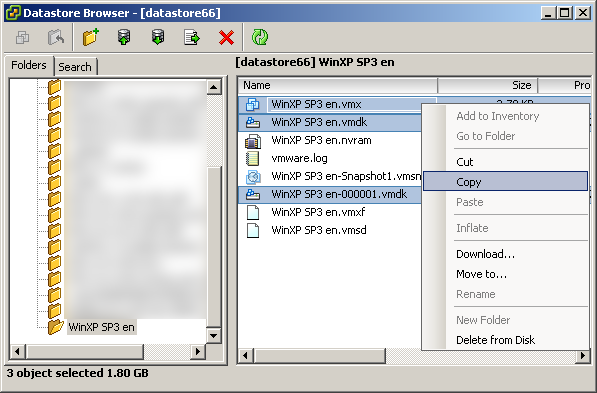The width and height of the screenshot is (597, 393).
Task: Select file vmware.log
Action: [299, 158]
